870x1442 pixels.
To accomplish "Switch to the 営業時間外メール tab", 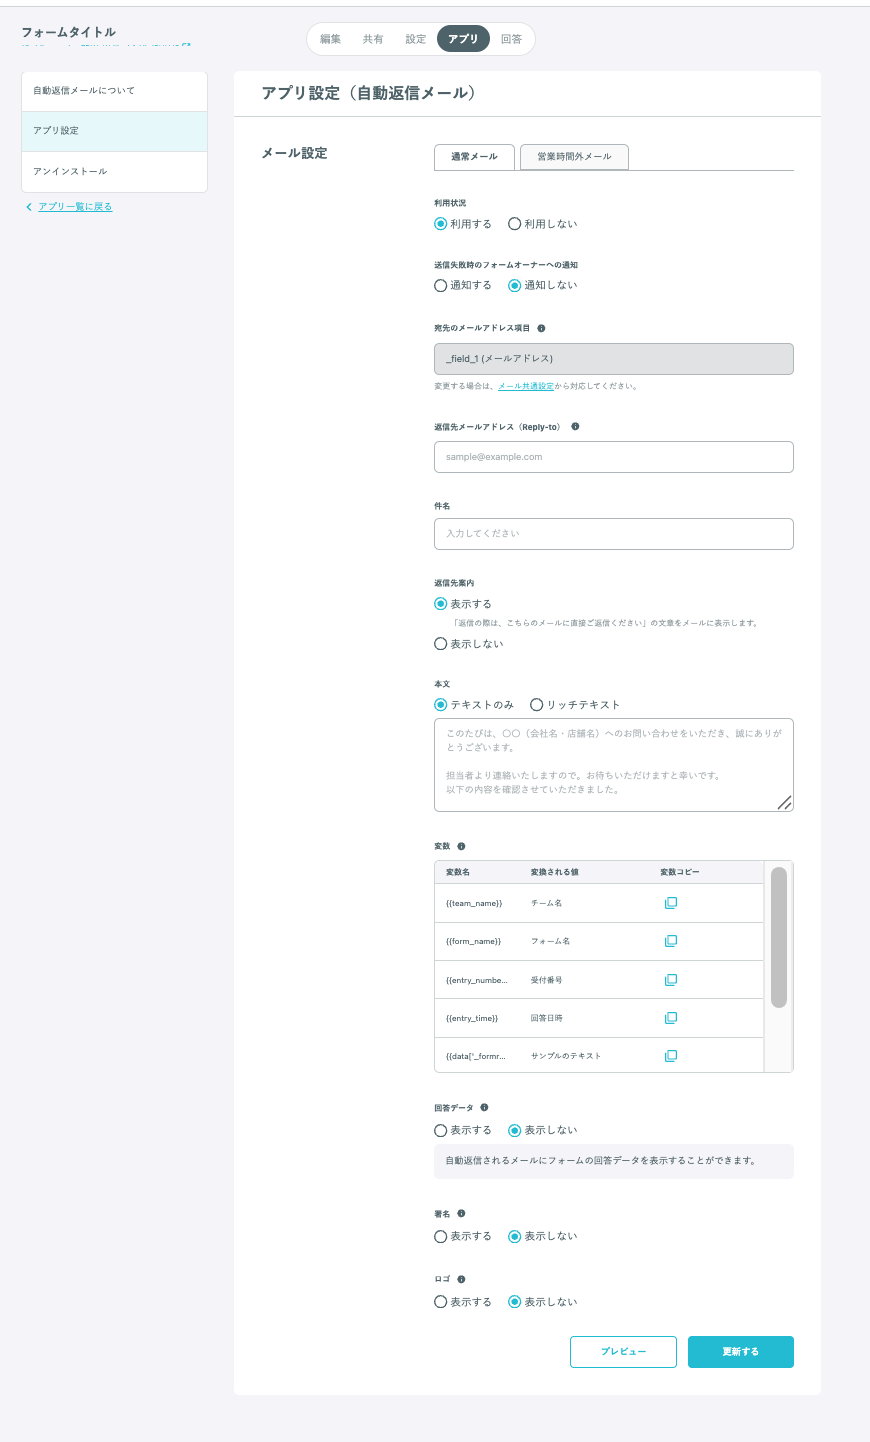I will [x=574, y=157].
